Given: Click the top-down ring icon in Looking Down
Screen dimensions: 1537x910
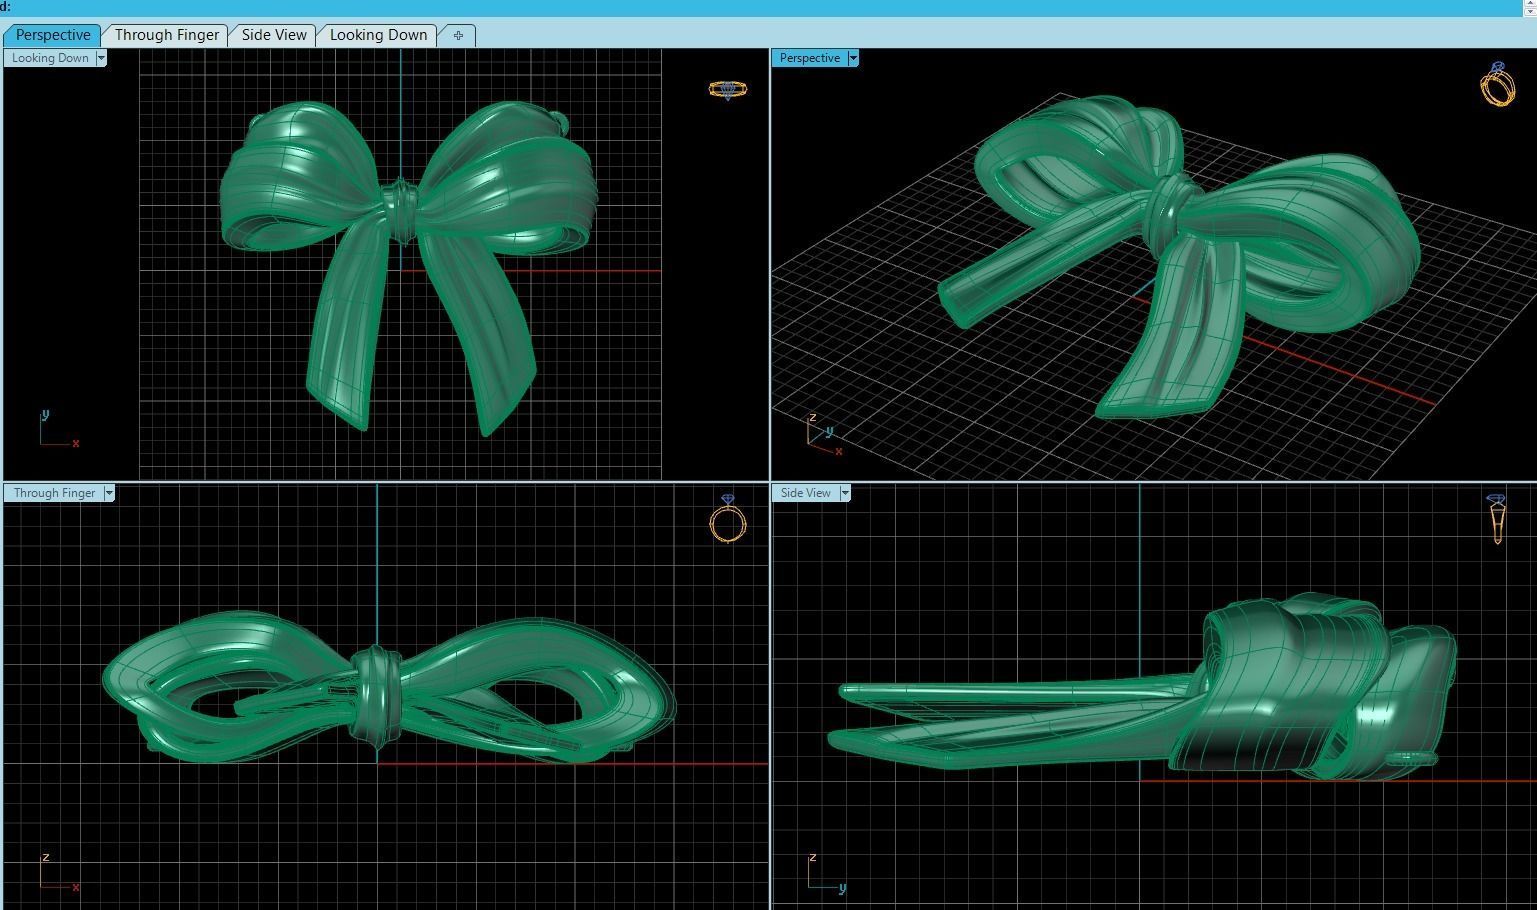Looking at the screenshot, I should (x=728, y=90).
